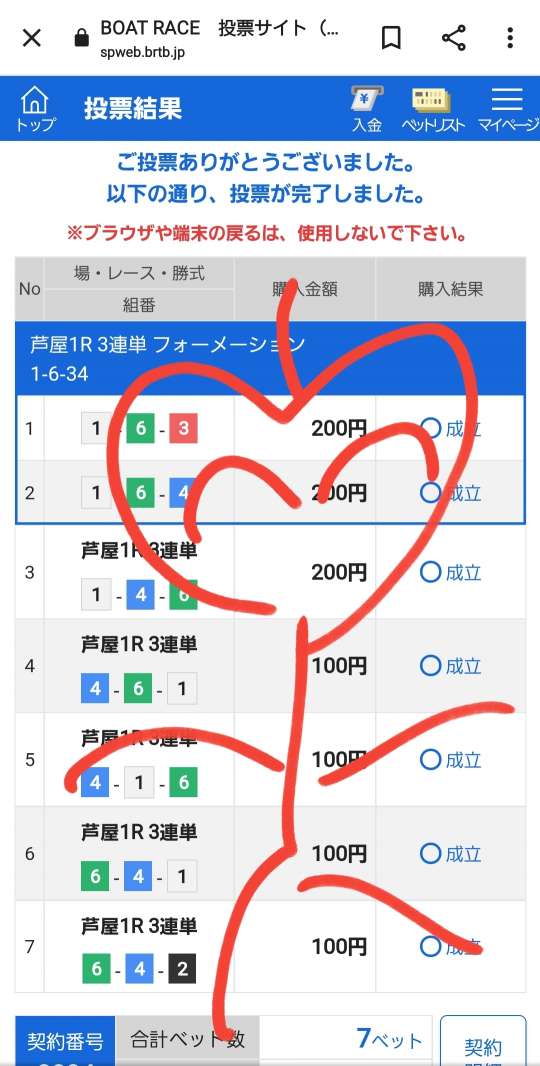Tap the browser share icon
540x1066 pixels.
(454, 38)
